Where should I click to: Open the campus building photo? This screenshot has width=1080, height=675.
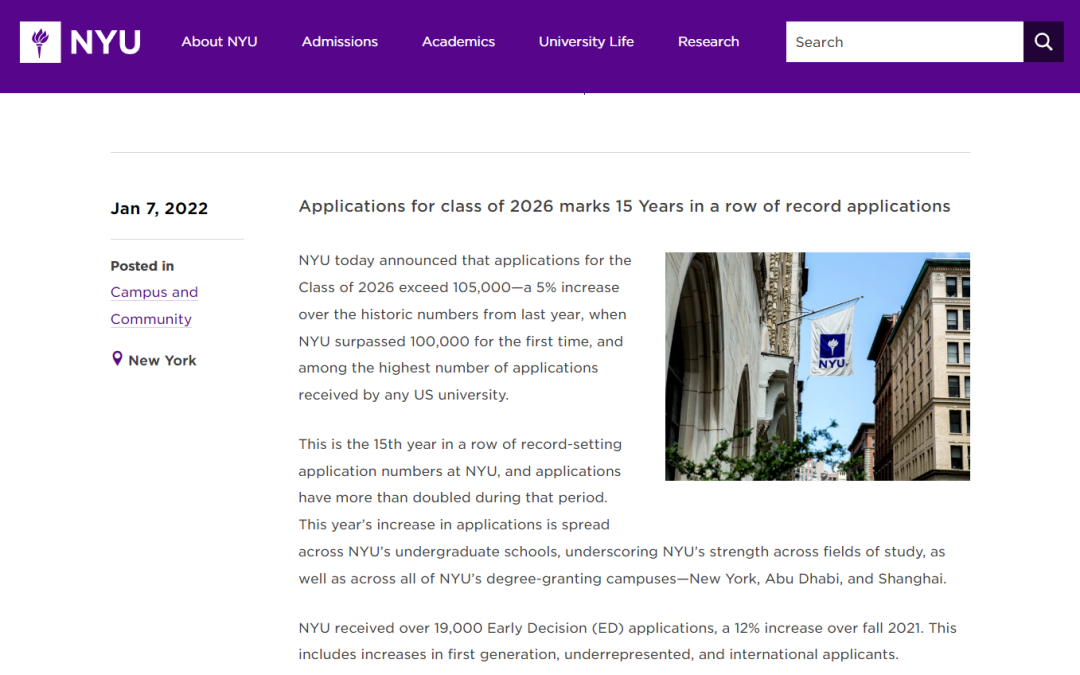pyautogui.click(x=740, y=400)
